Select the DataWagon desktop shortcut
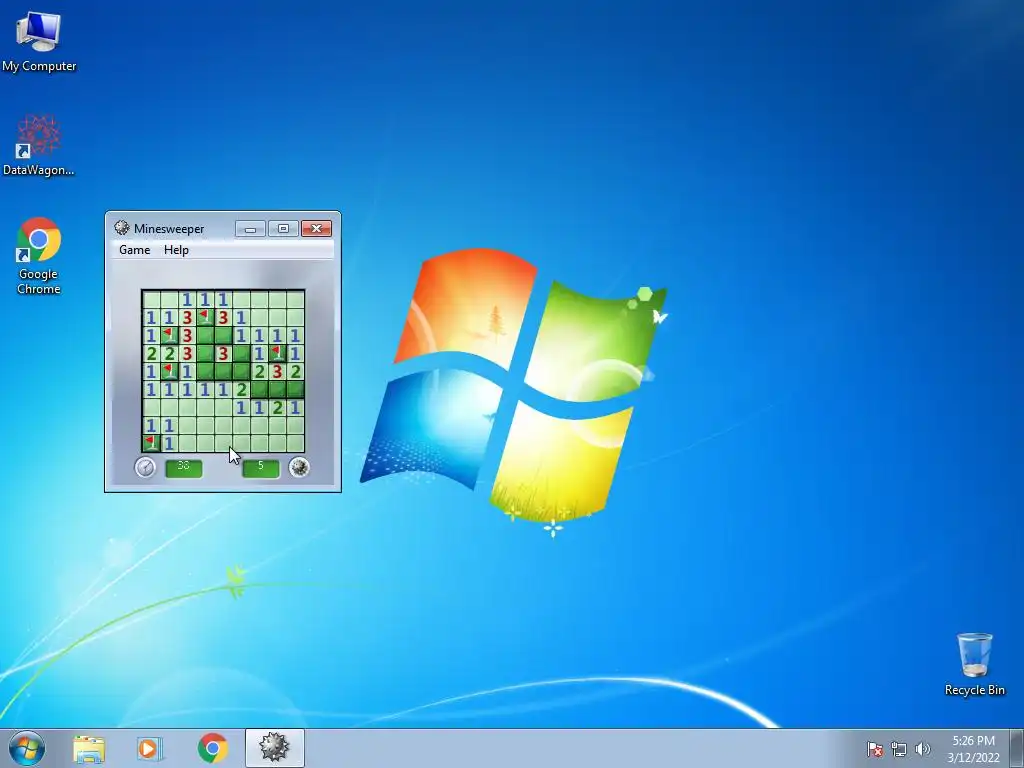This screenshot has height=768, width=1024. click(39, 145)
